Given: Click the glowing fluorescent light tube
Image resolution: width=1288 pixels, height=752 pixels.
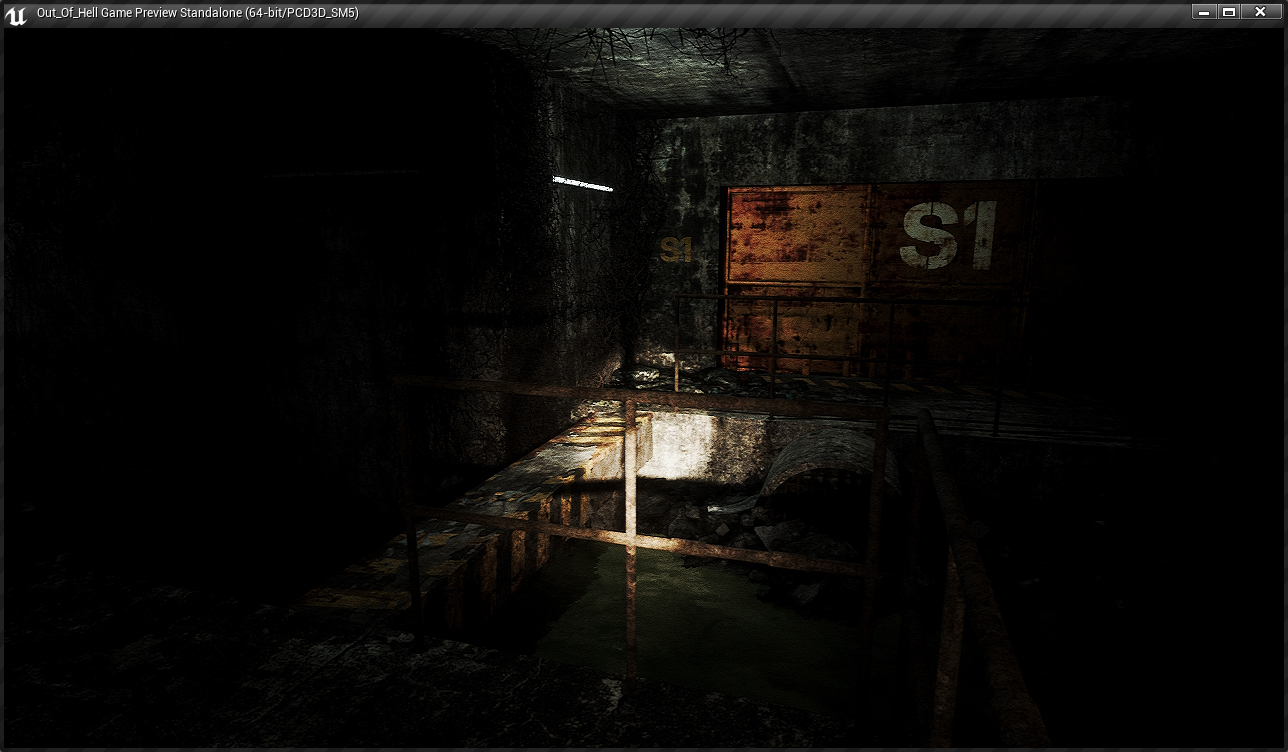Looking at the screenshot, I should [x=582, y=183].
